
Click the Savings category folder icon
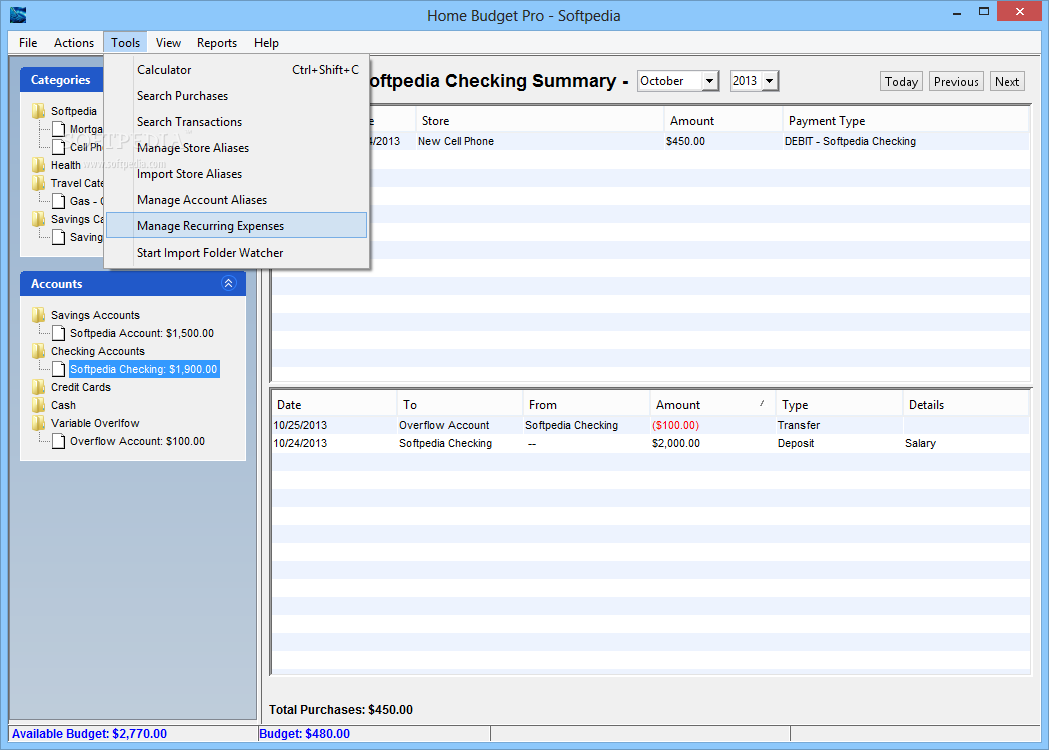pyautogui.click(x=38, y=219)
